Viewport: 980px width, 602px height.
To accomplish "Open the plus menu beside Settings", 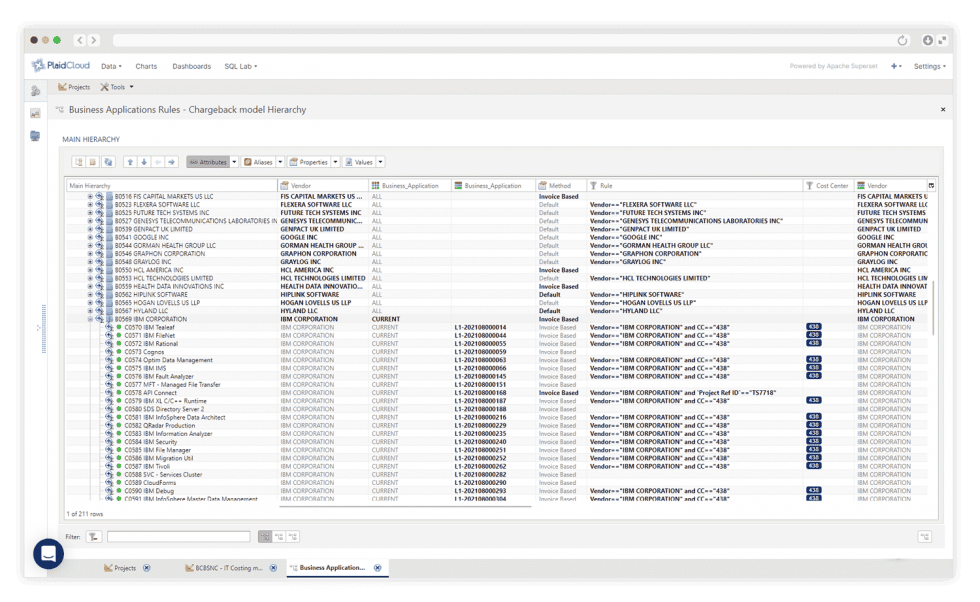I will [x=896, y=66].
